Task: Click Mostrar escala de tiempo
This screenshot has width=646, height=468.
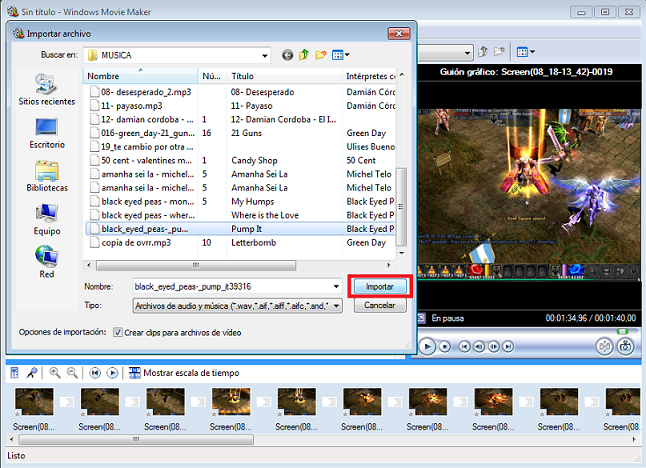Action: [184, 373]
